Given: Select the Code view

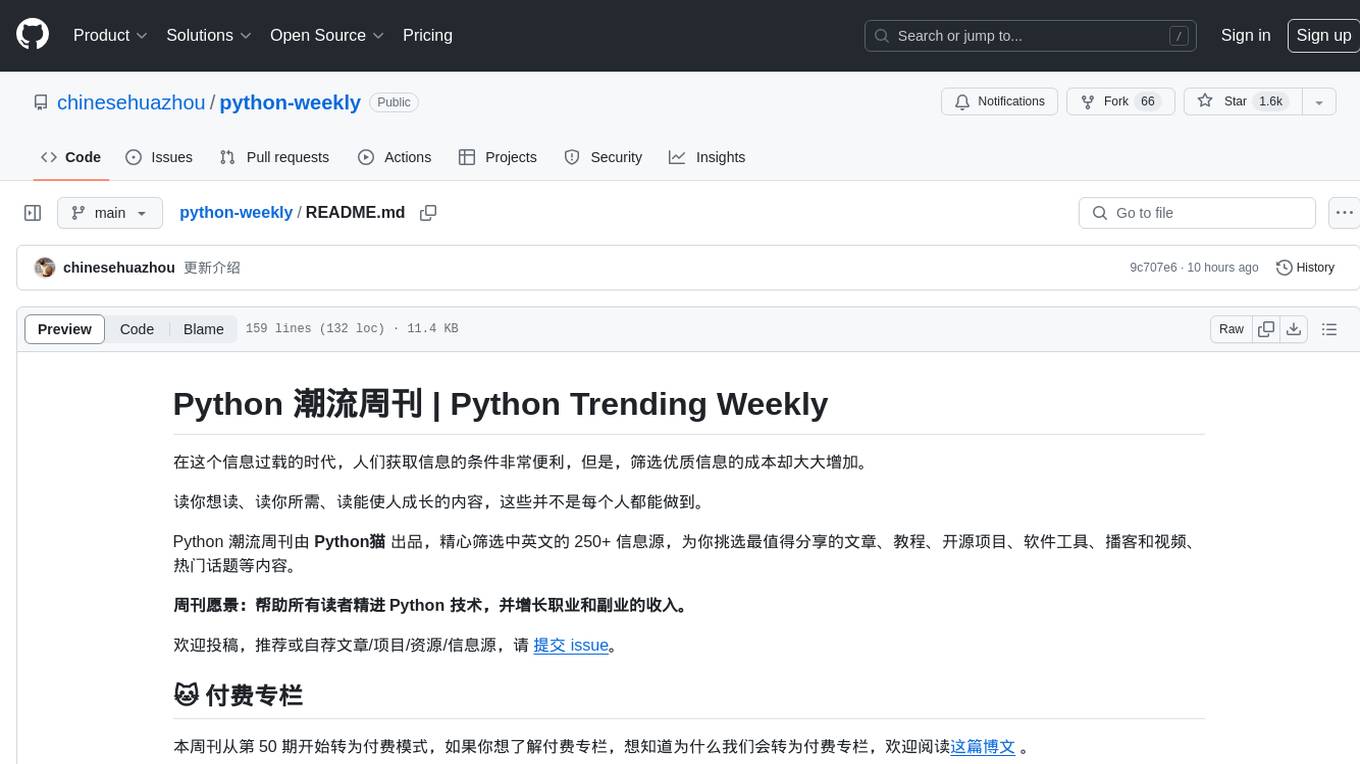Looking at the screenshot, I should (x=137, y=329).
